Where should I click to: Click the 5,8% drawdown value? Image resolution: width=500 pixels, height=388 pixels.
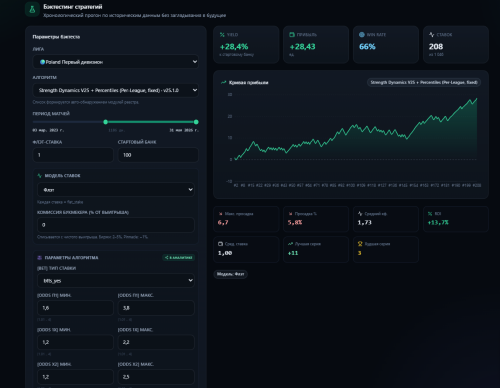click(x=295, y=222)
